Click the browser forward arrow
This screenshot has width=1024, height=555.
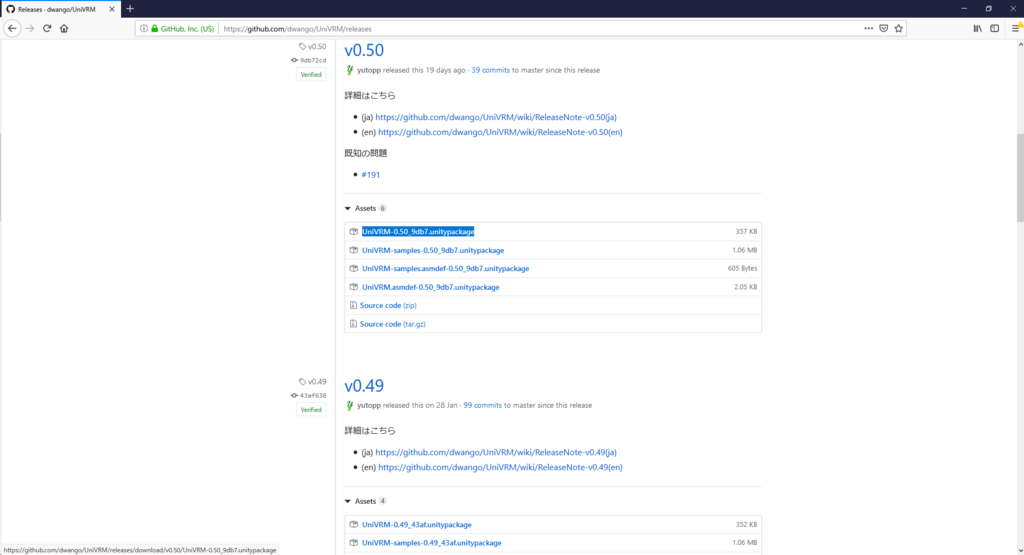pyautogui.click(x=29, y=29)
